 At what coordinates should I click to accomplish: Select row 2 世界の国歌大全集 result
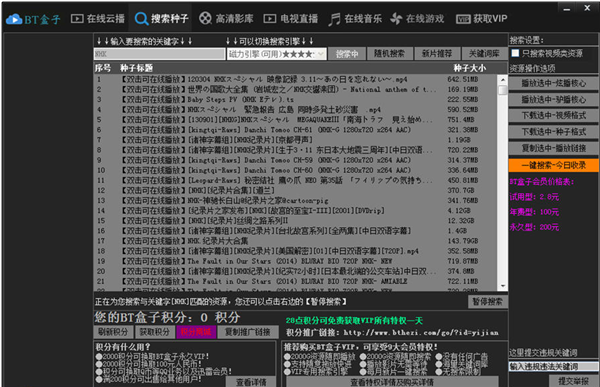(295, 89)
